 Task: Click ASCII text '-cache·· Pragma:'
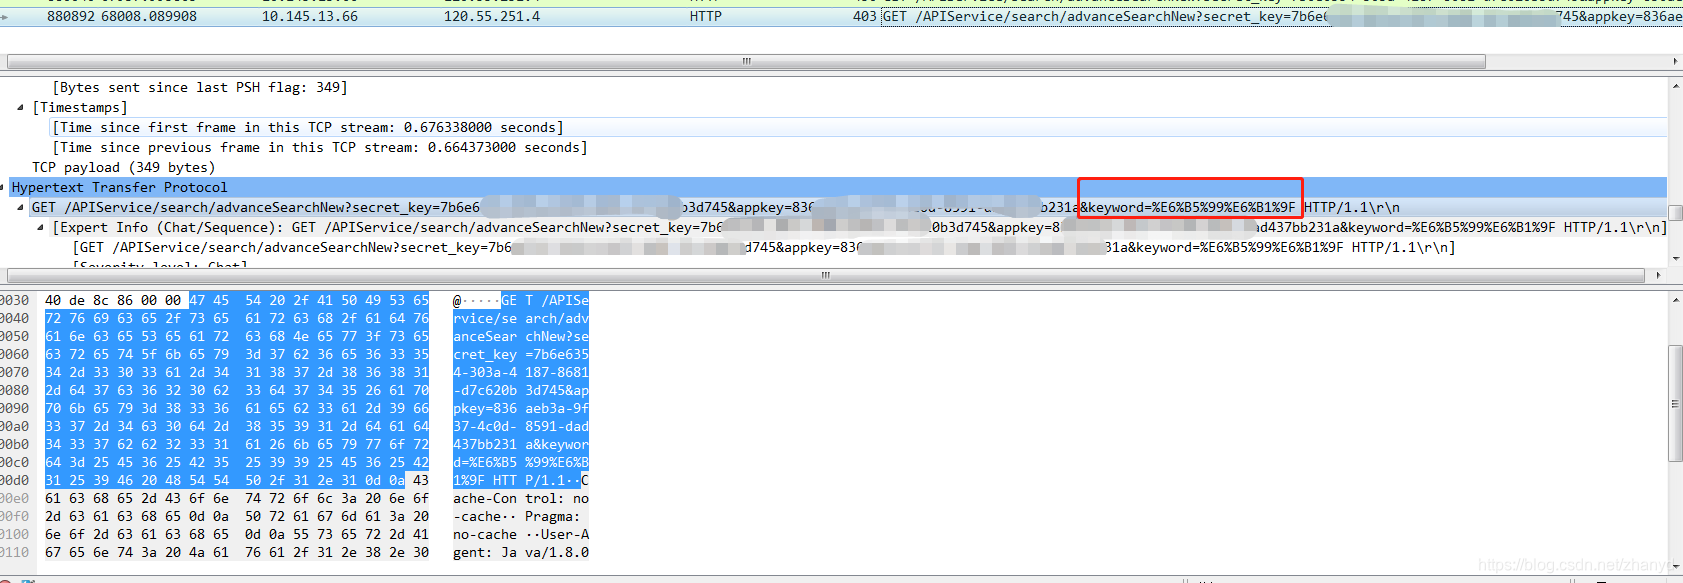tap(517, 516)
